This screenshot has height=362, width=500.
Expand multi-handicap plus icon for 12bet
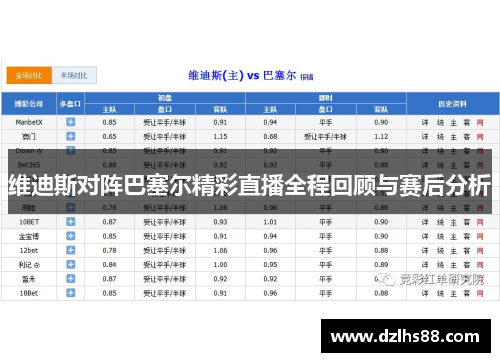[71, 250]
